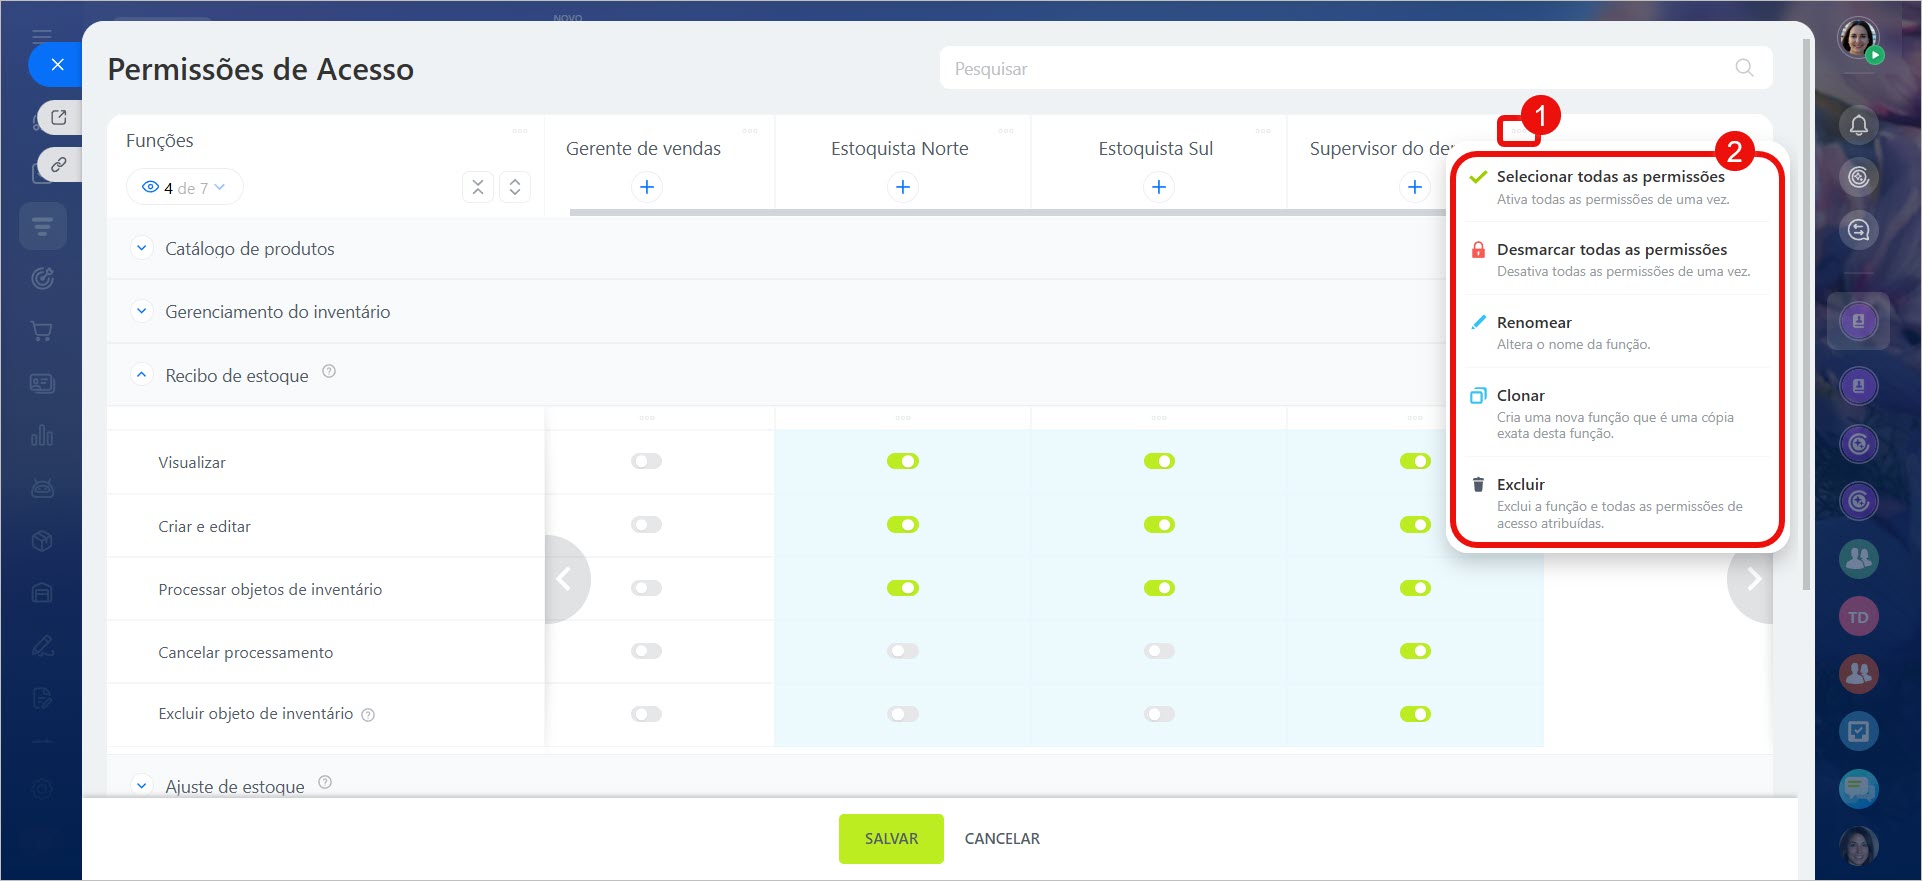The width and height of the screenshot is (1922, 881).
Task: Disable Criar e editar for Estoquista Norte
Action: [x=902, y=525]
